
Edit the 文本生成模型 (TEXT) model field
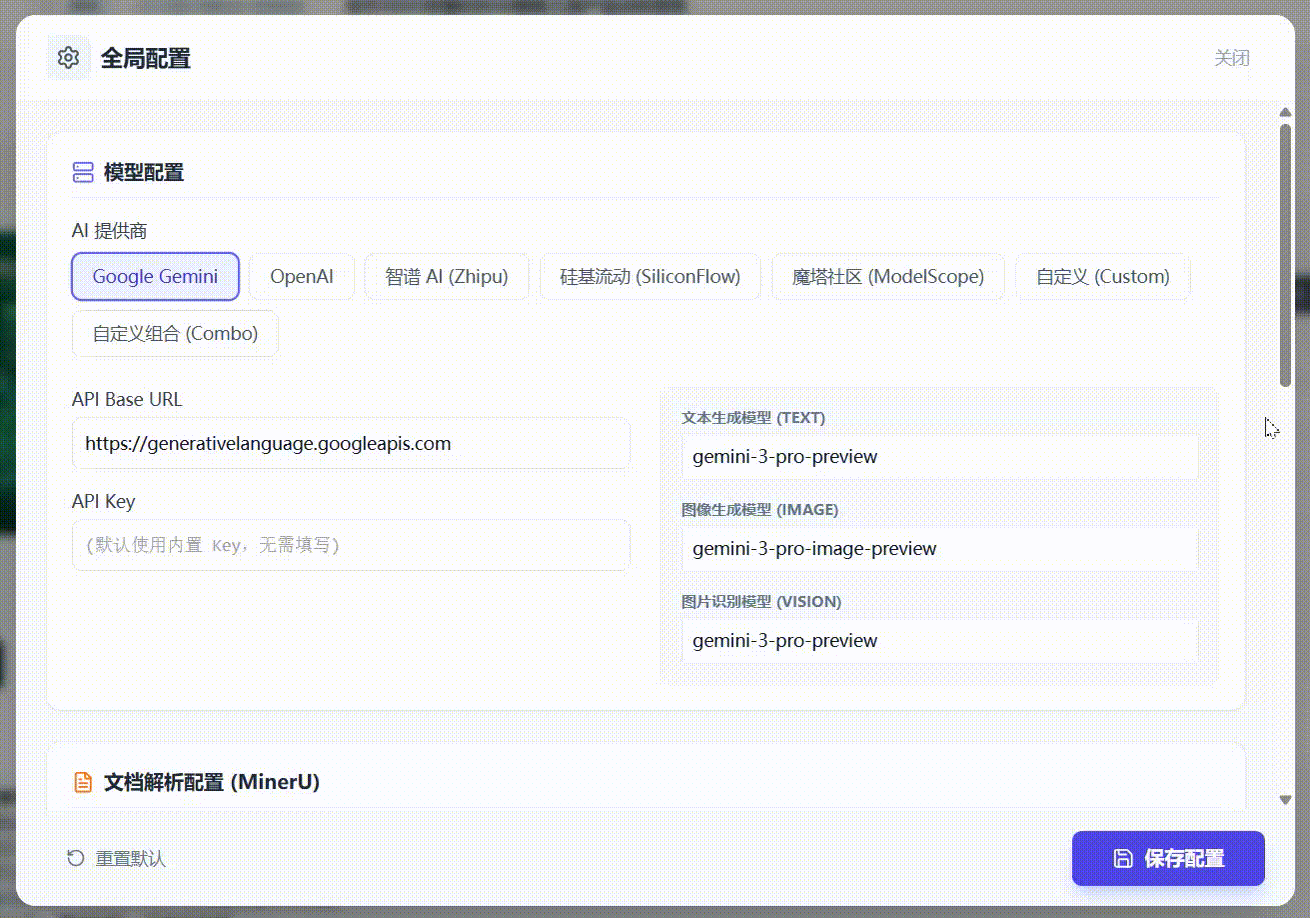tap(940, 457)
